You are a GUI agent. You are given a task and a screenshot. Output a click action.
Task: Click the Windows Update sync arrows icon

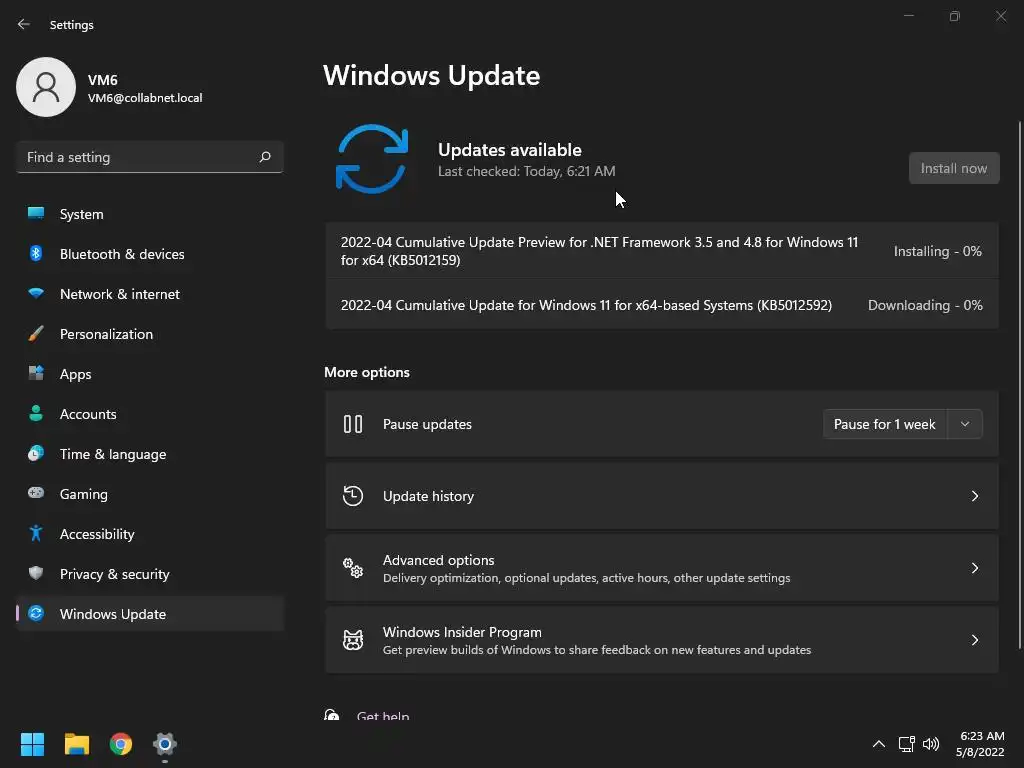[372, 159]
